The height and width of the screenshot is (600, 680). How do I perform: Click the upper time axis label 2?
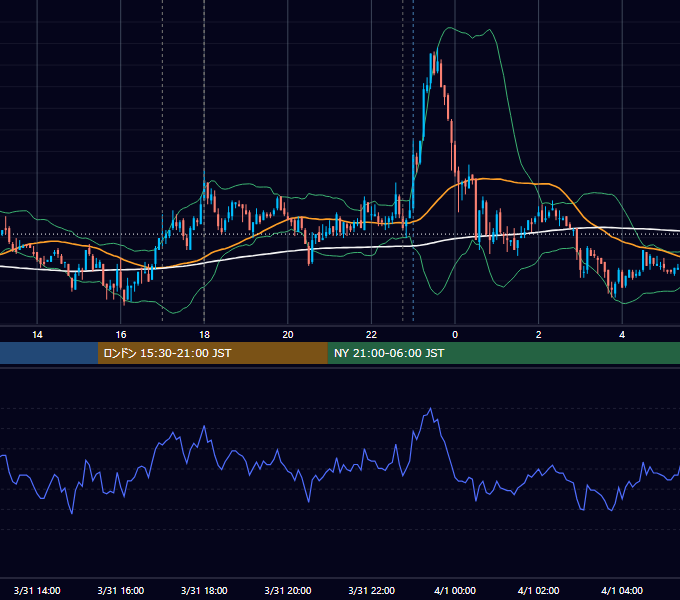(x=539, y=335)
